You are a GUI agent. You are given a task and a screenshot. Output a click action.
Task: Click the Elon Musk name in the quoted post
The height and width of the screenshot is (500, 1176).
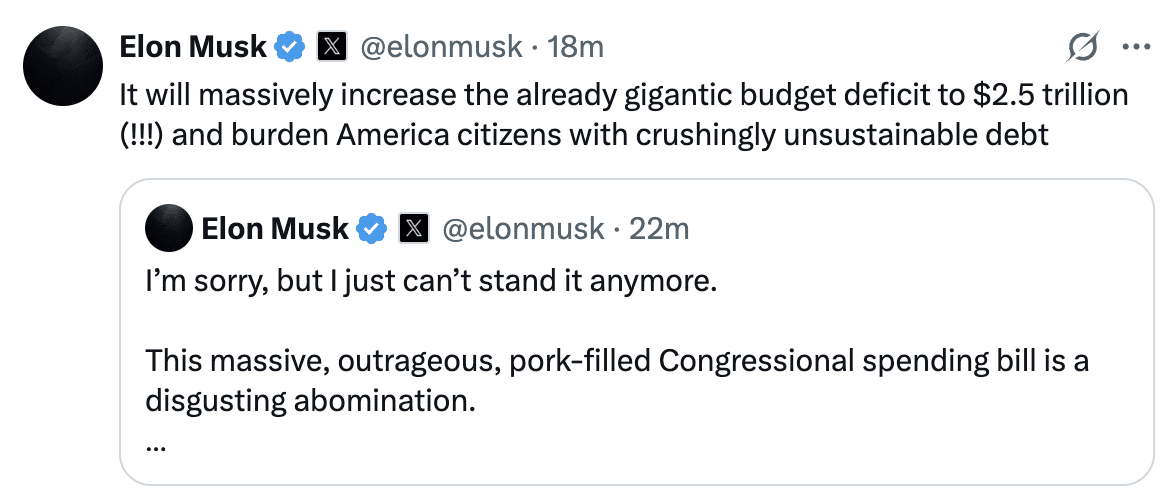click(x=275, y=229)
